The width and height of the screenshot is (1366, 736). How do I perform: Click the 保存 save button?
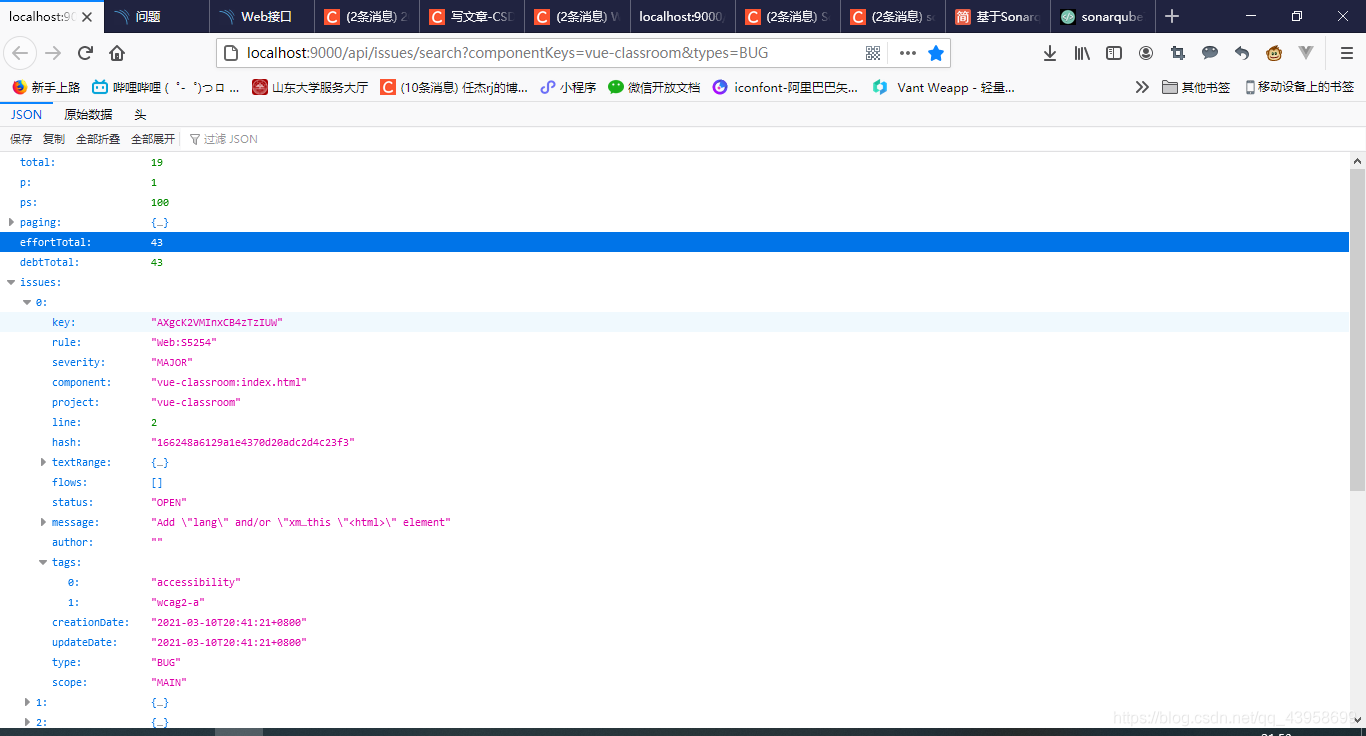tap(21, 139)
